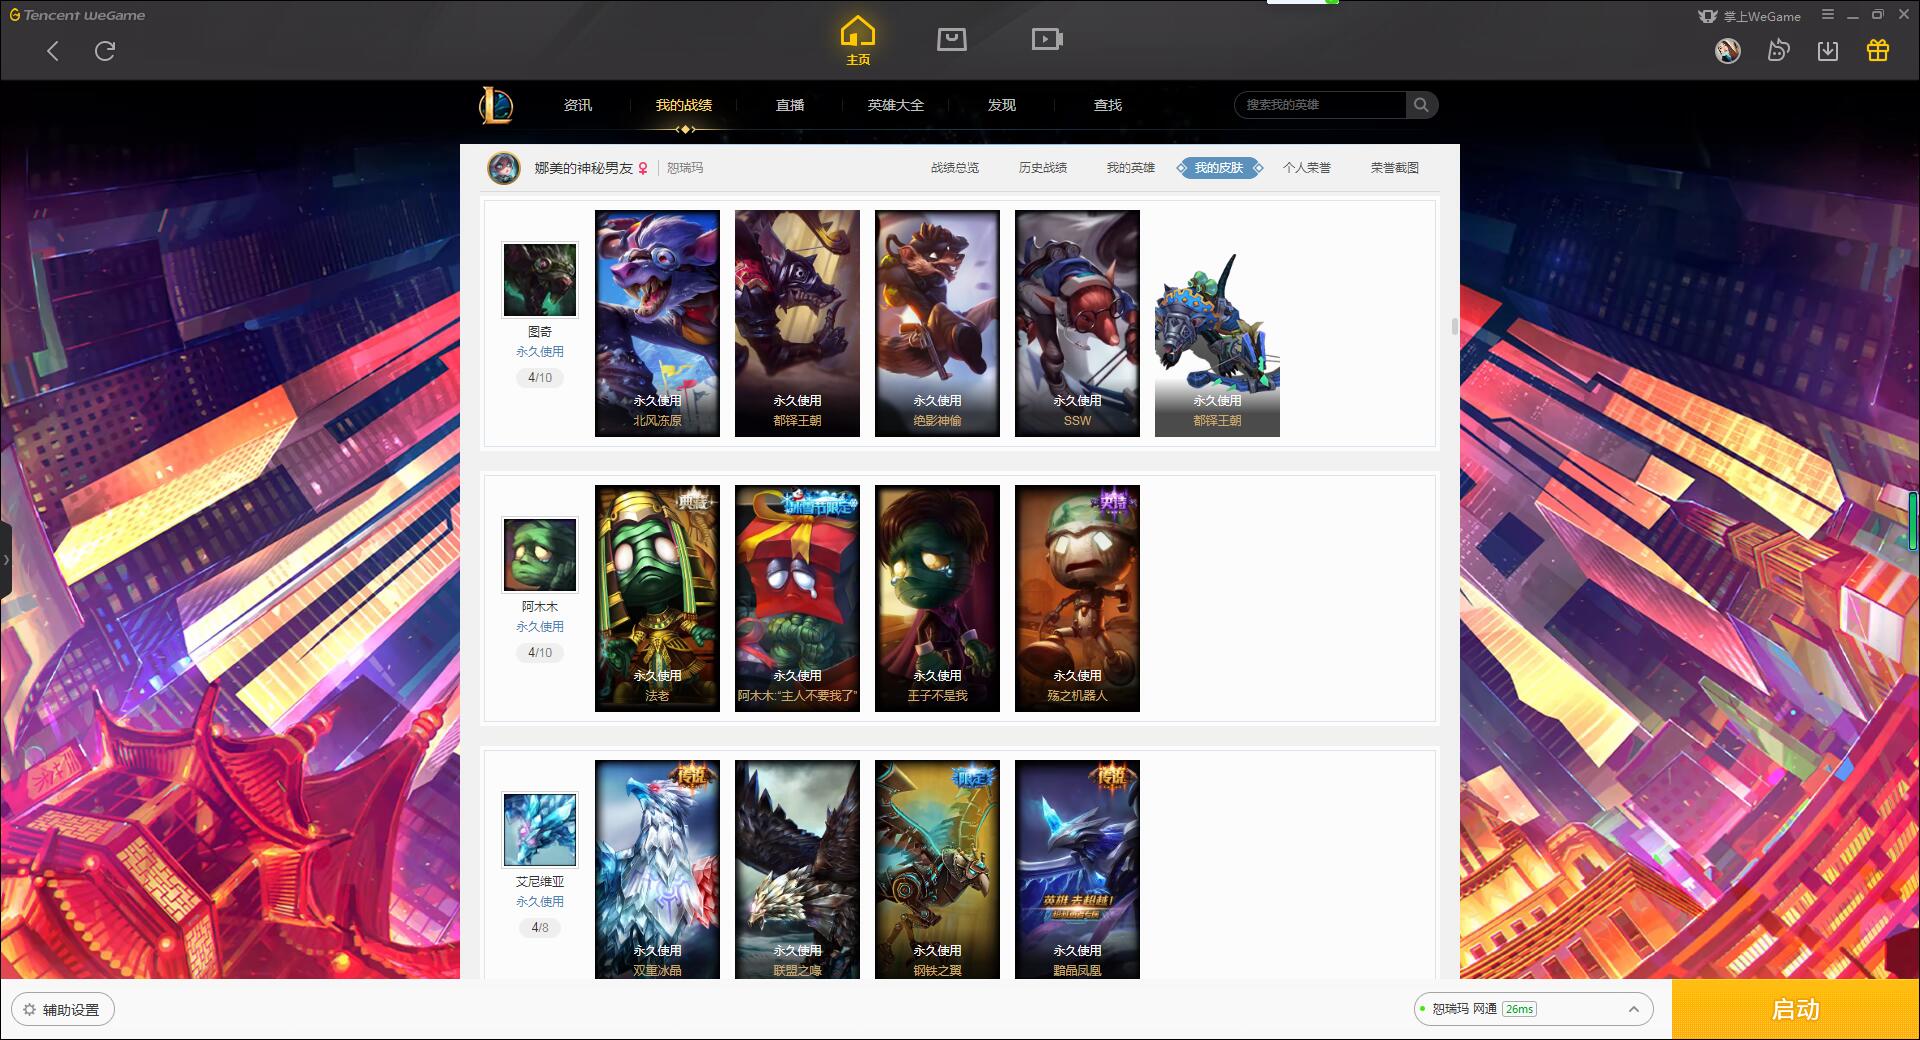Image resolution: width=1920 pixels, height=1040 pixels.
Task: Open the 查找 tab
Action: coord(1108,105)
